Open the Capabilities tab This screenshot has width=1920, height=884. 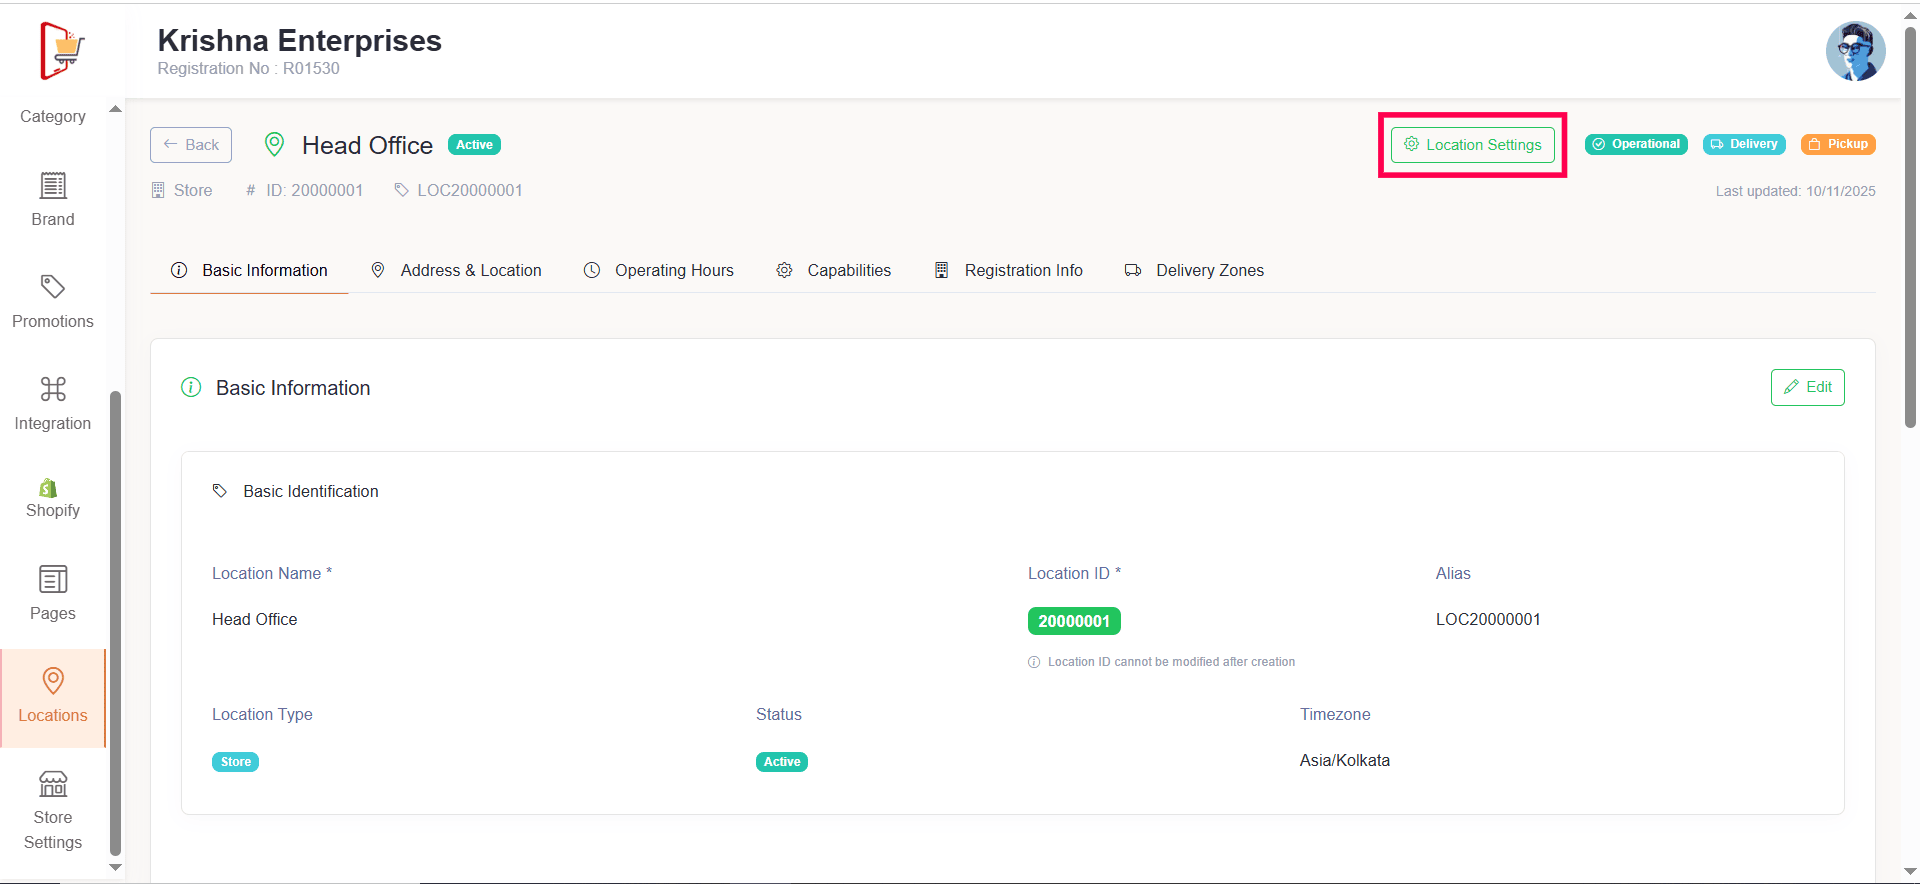click(x=834, y=270)
